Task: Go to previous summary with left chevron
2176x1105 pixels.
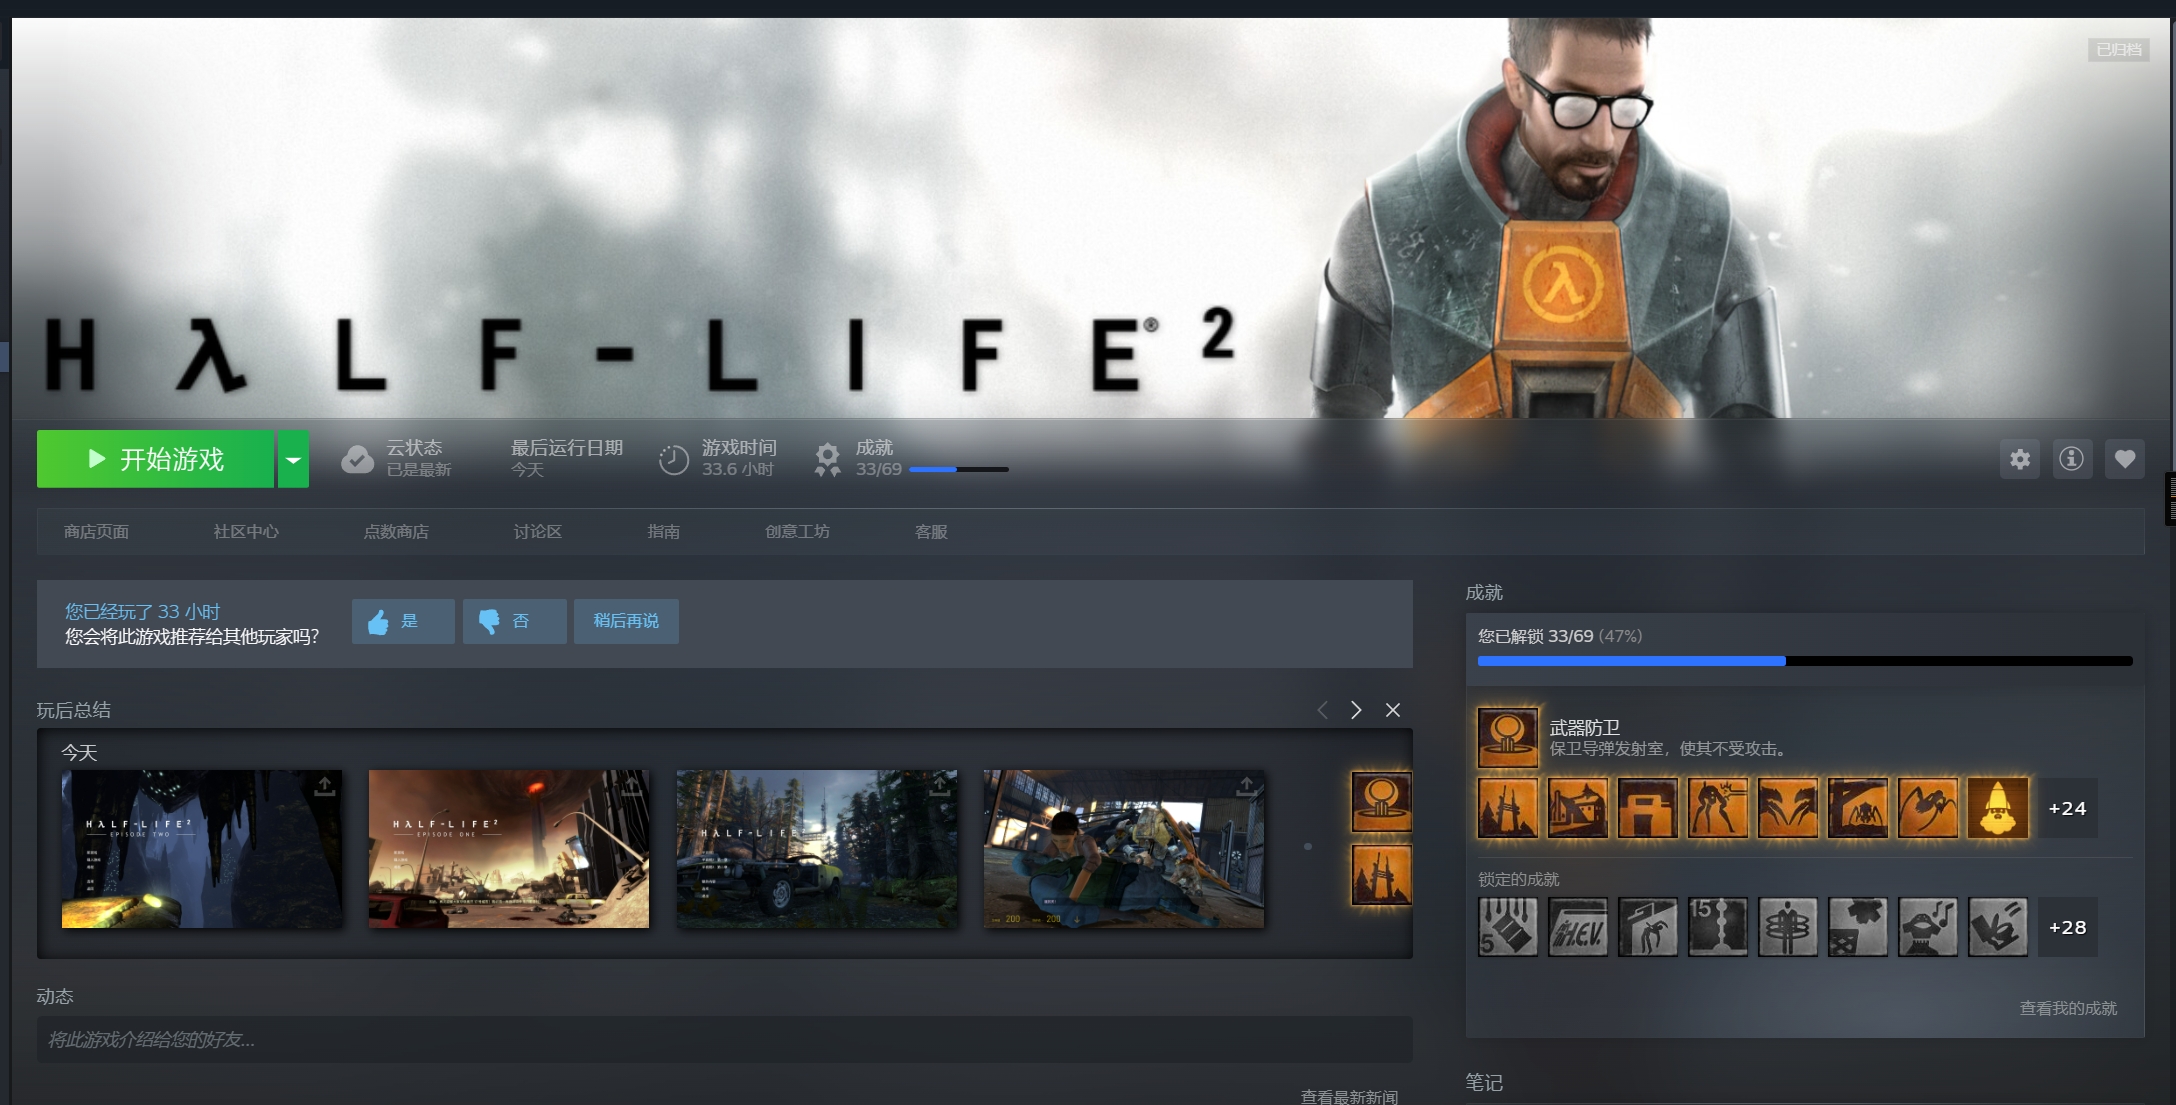Action: click(1322, 710)
